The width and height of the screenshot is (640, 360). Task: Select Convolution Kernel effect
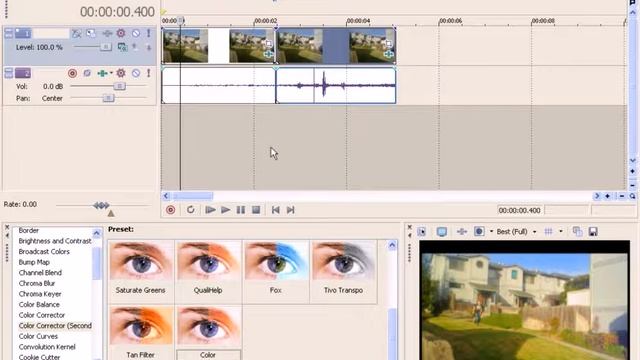click(x=47, y=347)
